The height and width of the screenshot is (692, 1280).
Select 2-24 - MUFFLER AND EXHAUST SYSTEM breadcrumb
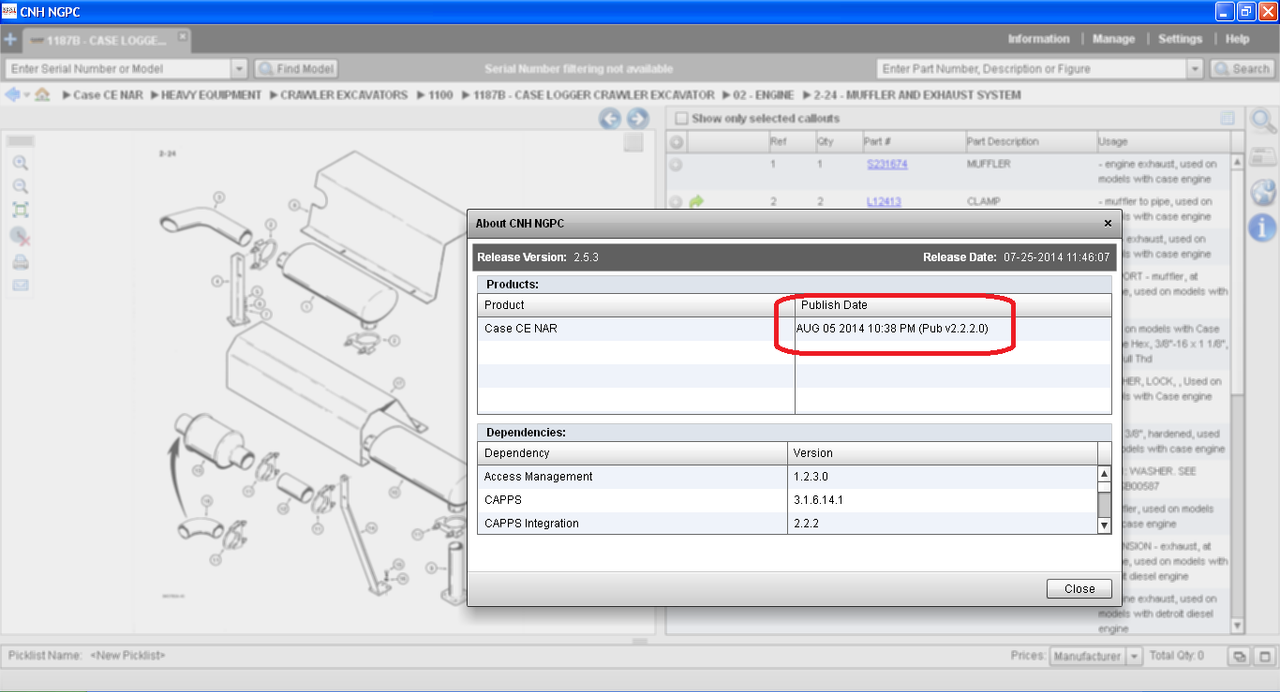[x=917, y=95]
